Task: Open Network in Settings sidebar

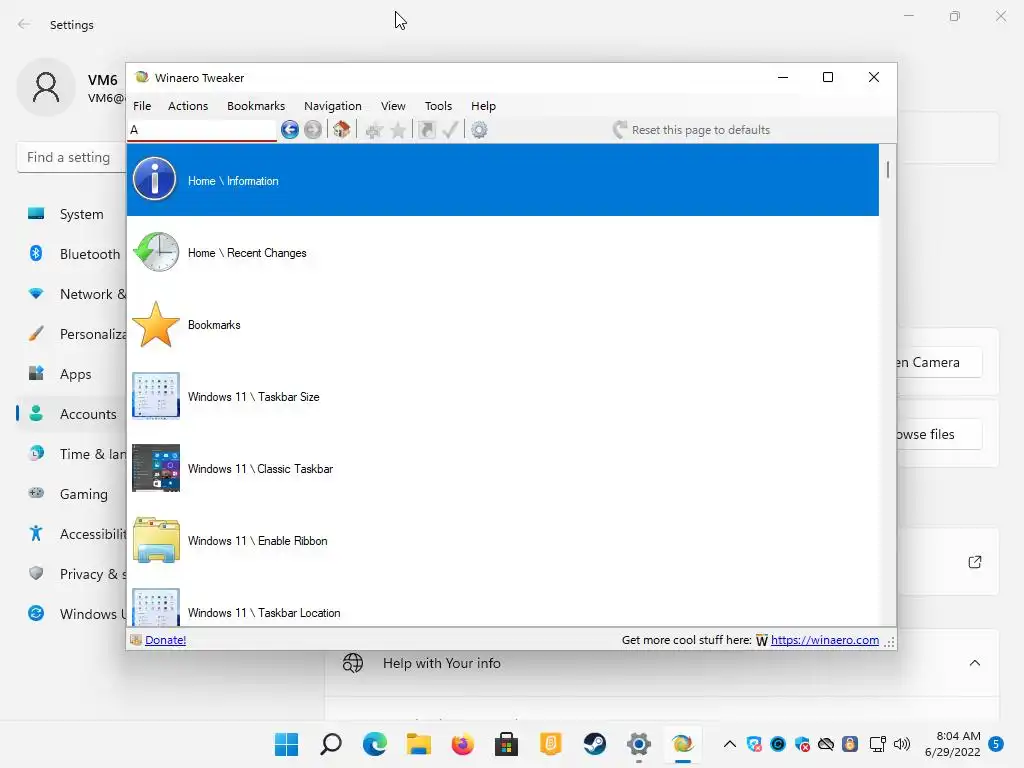Action: [72, 294]
